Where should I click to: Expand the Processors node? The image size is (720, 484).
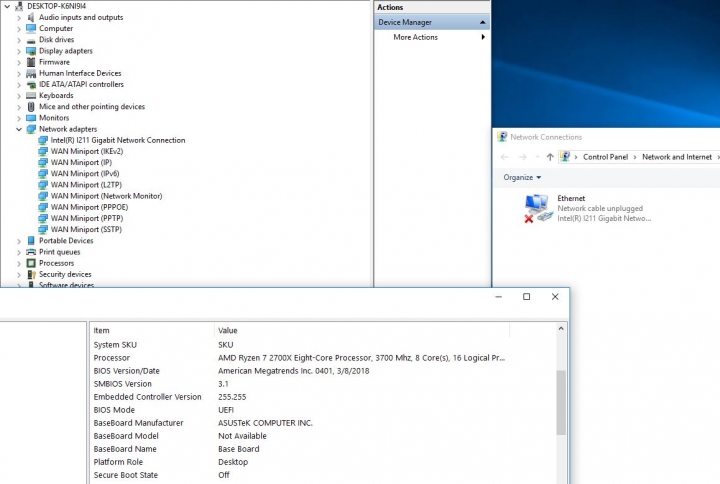tap(19, 263)
